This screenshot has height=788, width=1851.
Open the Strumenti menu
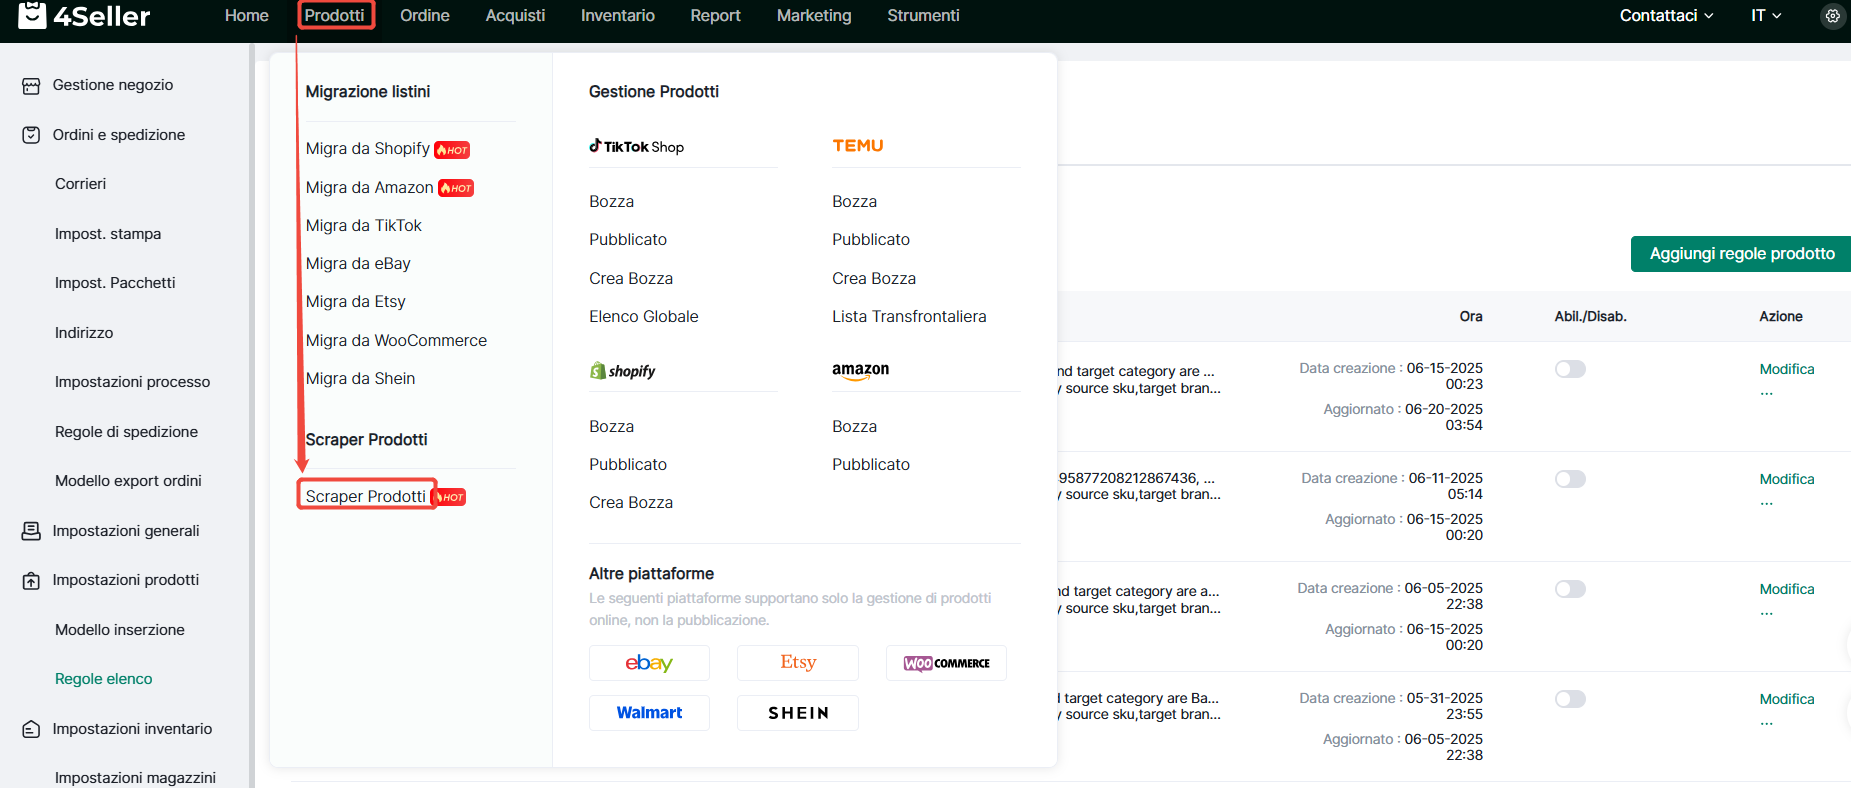[x=923, y=16]
